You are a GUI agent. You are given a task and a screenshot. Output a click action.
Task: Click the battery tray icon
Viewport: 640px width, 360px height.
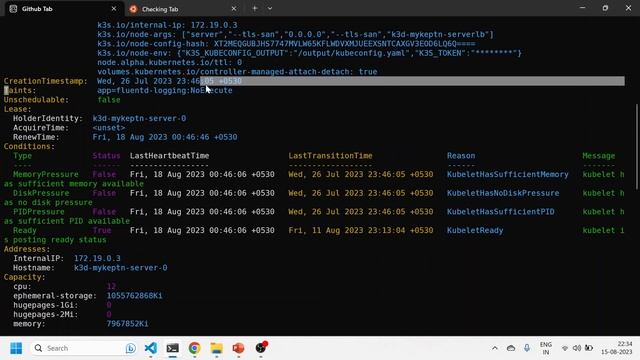[589, 348]
